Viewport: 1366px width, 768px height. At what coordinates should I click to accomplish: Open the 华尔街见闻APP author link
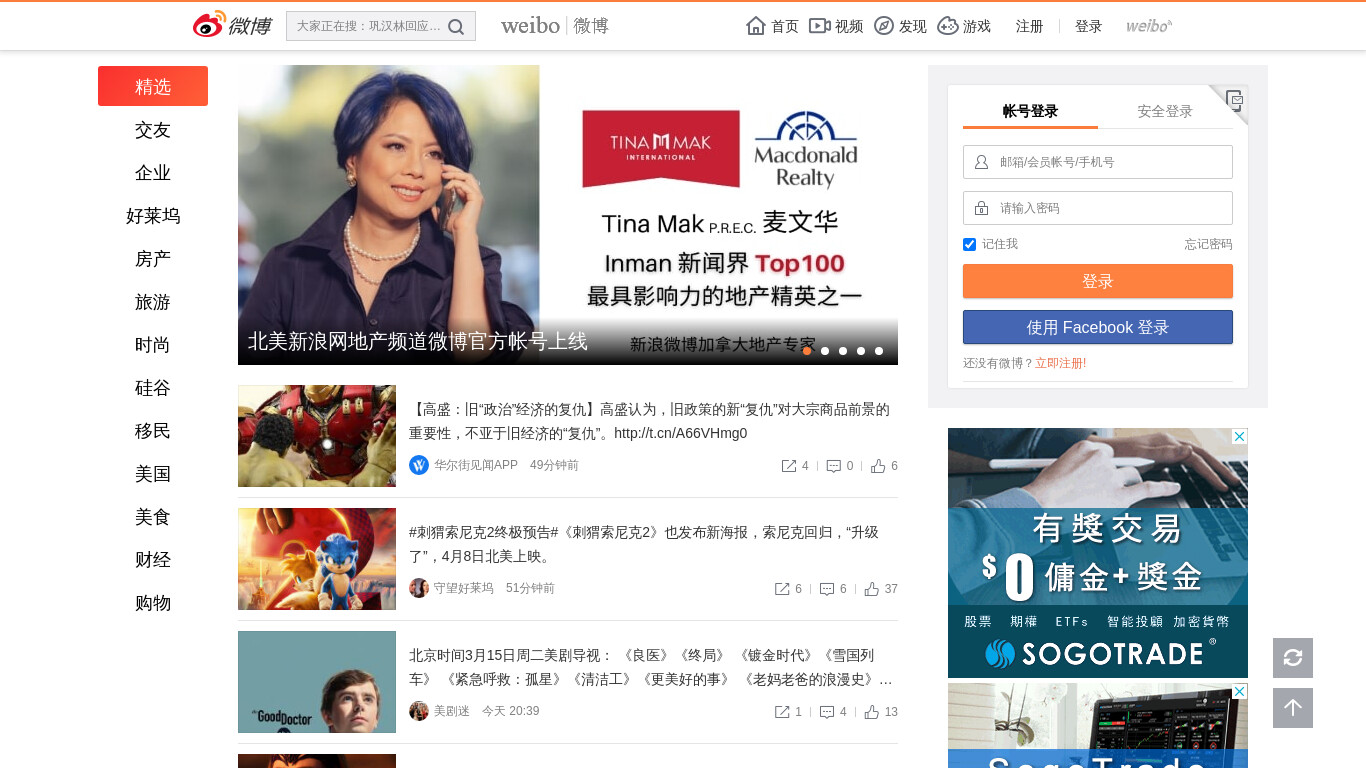(x=476, y=465)
